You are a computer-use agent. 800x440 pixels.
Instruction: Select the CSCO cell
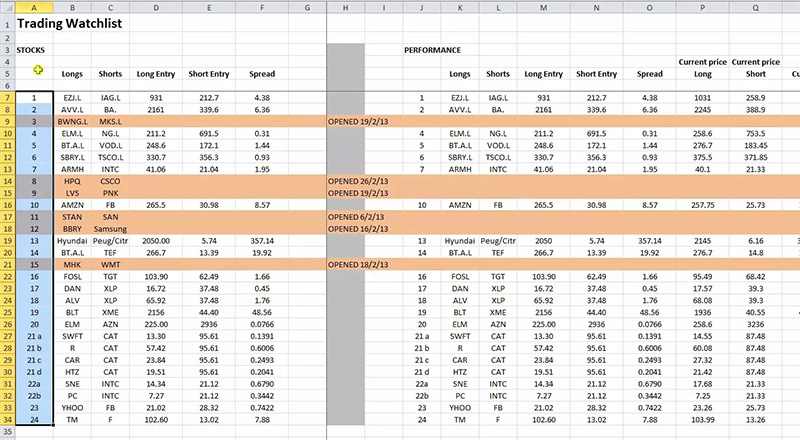pos(110,181)
